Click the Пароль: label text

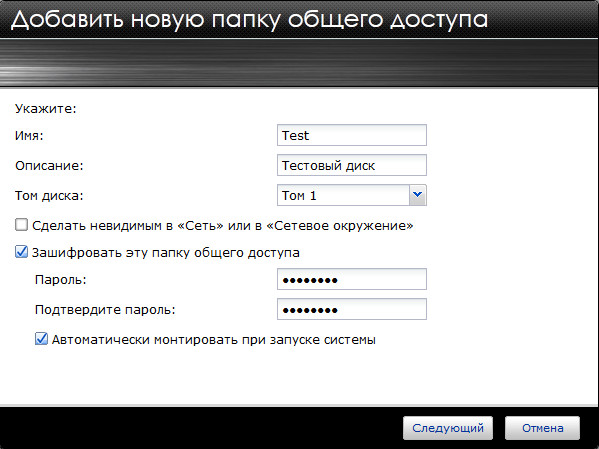coord(60,280)
